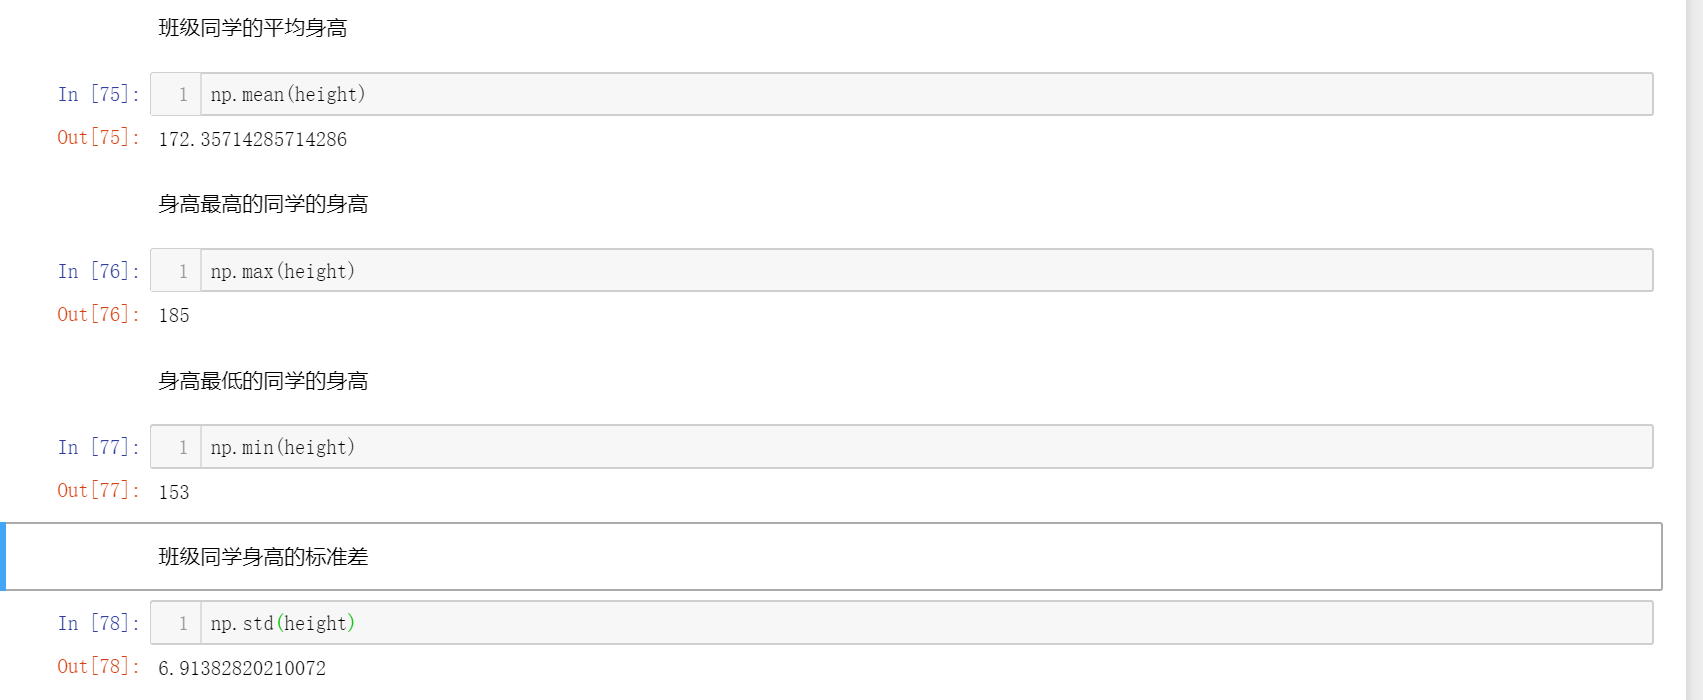1703x700 pixels.
Task: Place cursor in np.std(height) cell
Action: [900, 623]
